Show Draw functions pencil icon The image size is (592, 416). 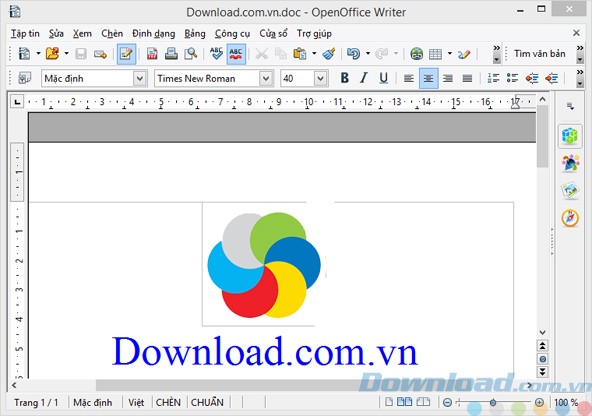(x=464, y=54)
